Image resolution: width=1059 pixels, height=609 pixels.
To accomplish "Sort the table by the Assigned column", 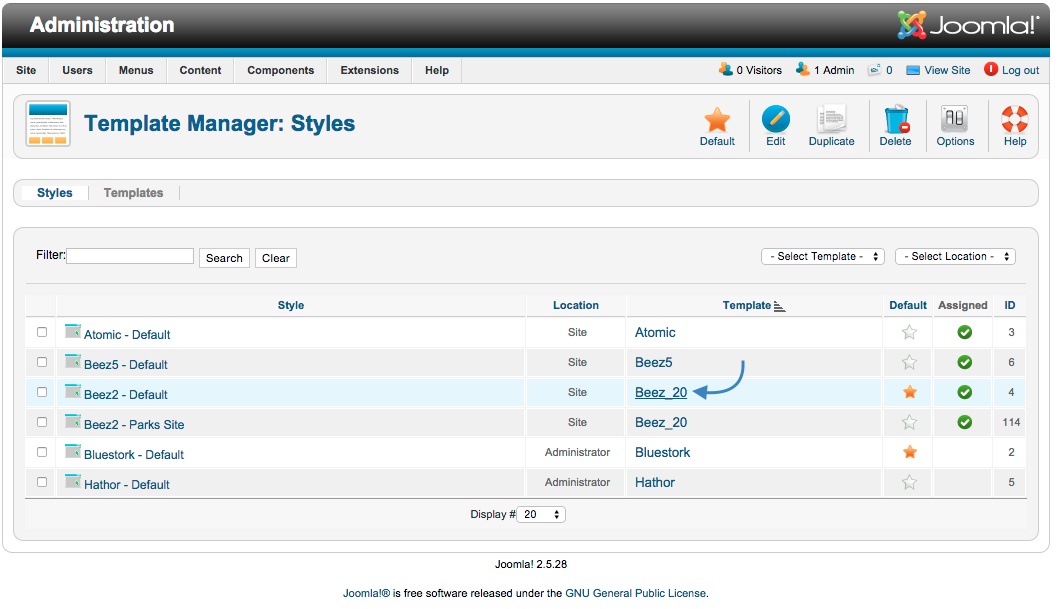I will pyautogui.click(x=962, y=306).
